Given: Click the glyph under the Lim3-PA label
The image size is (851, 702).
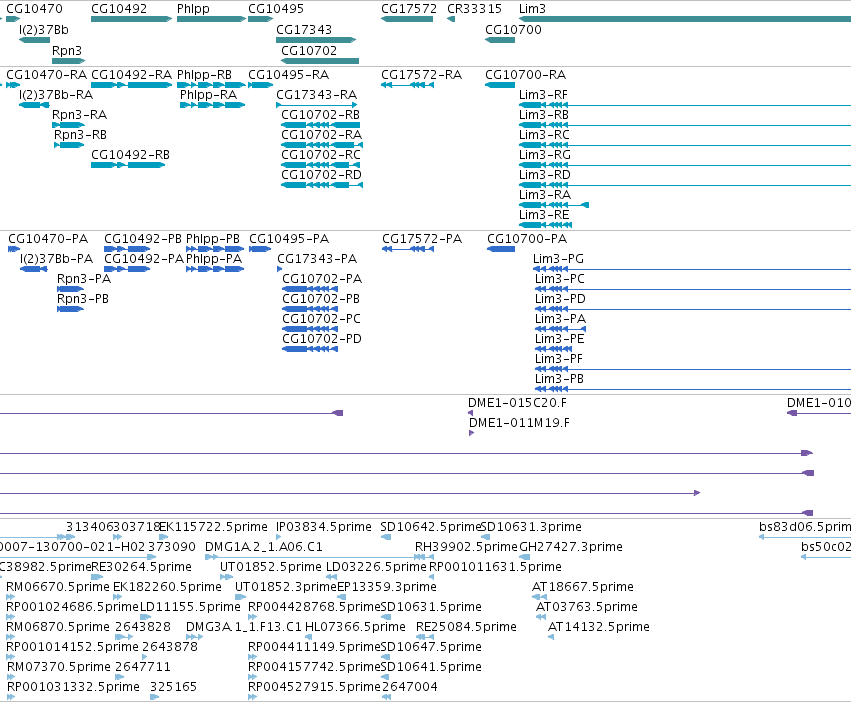Looking at the screenshot, I should (560, 329).
